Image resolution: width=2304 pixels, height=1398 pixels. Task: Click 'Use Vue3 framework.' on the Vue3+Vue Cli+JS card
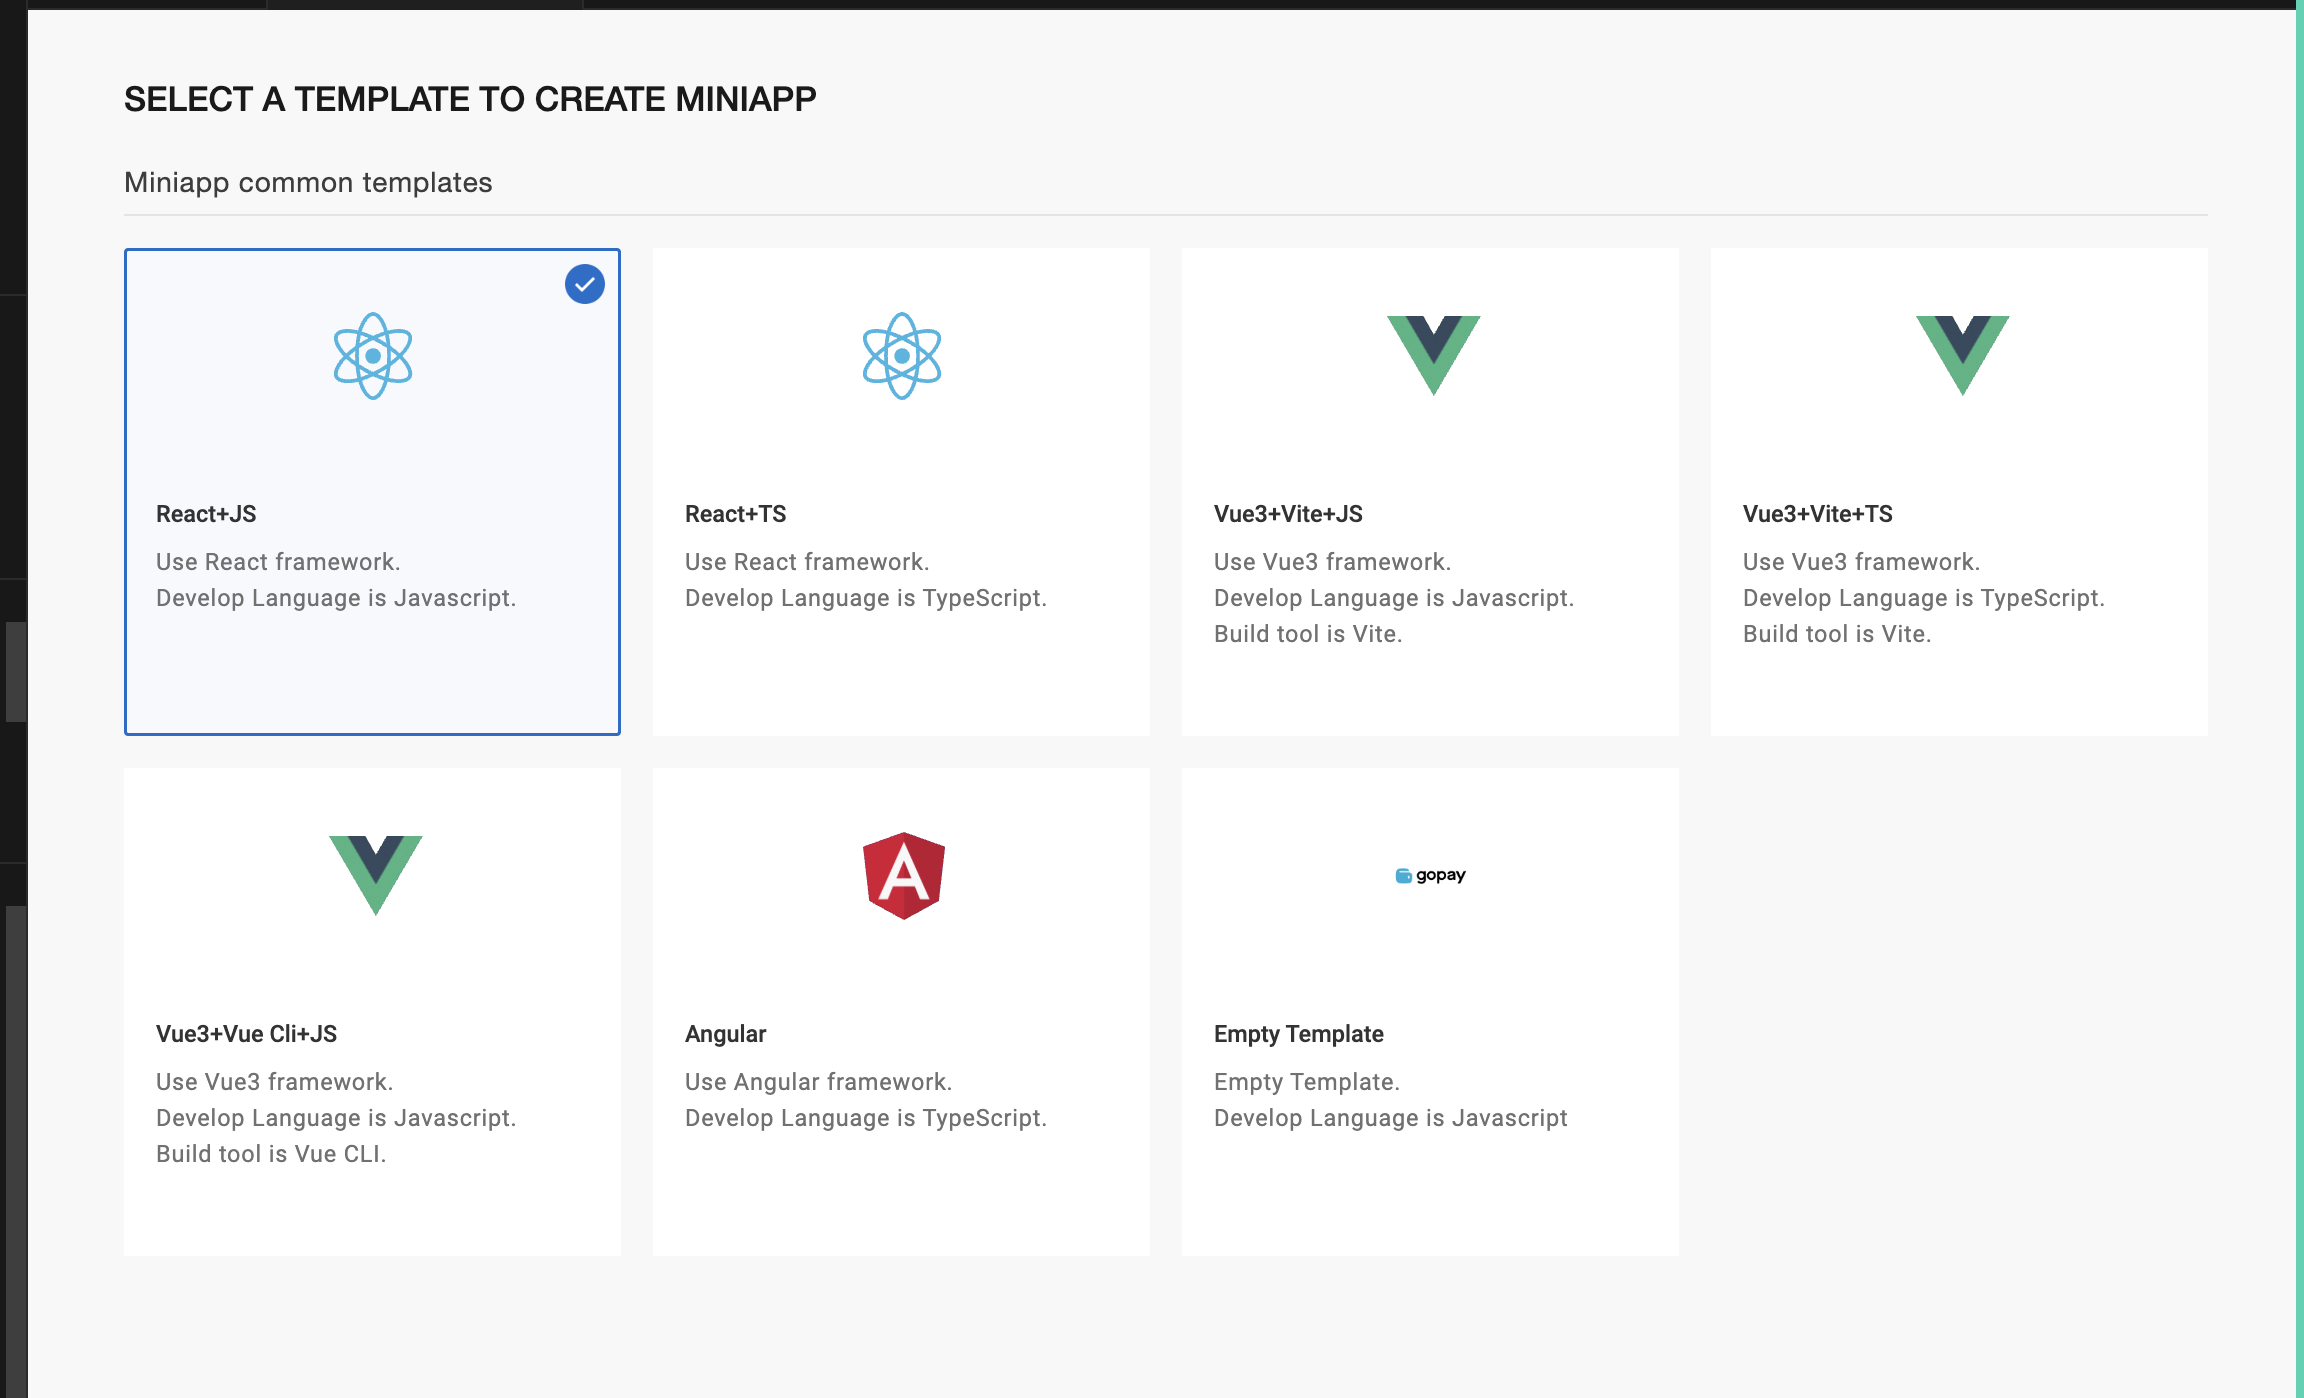pos(275,1082)
